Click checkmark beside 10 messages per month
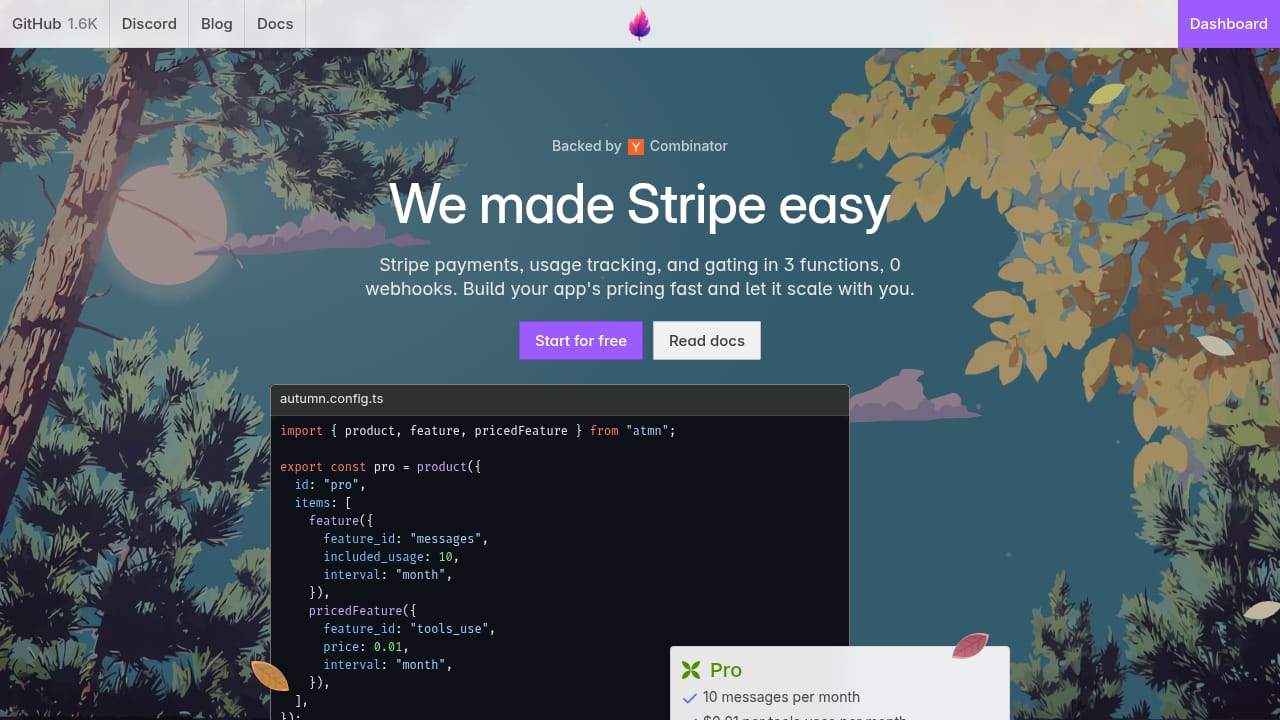The image size is (1280, 720). 689,697
